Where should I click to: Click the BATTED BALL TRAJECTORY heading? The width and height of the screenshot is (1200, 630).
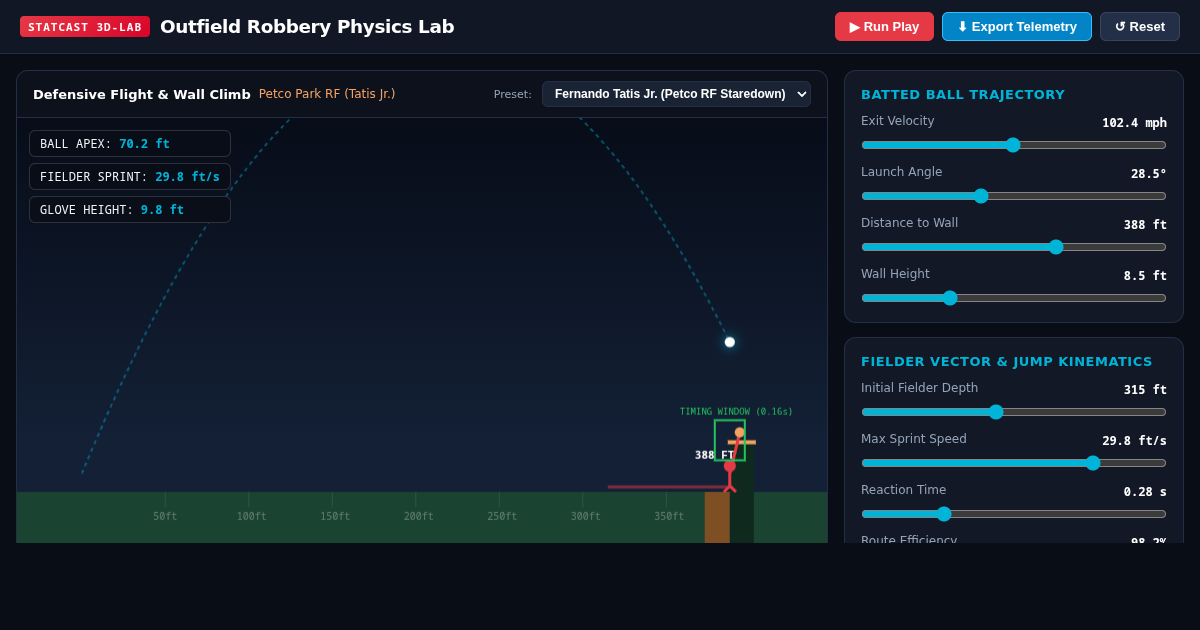tap(963, 95)
